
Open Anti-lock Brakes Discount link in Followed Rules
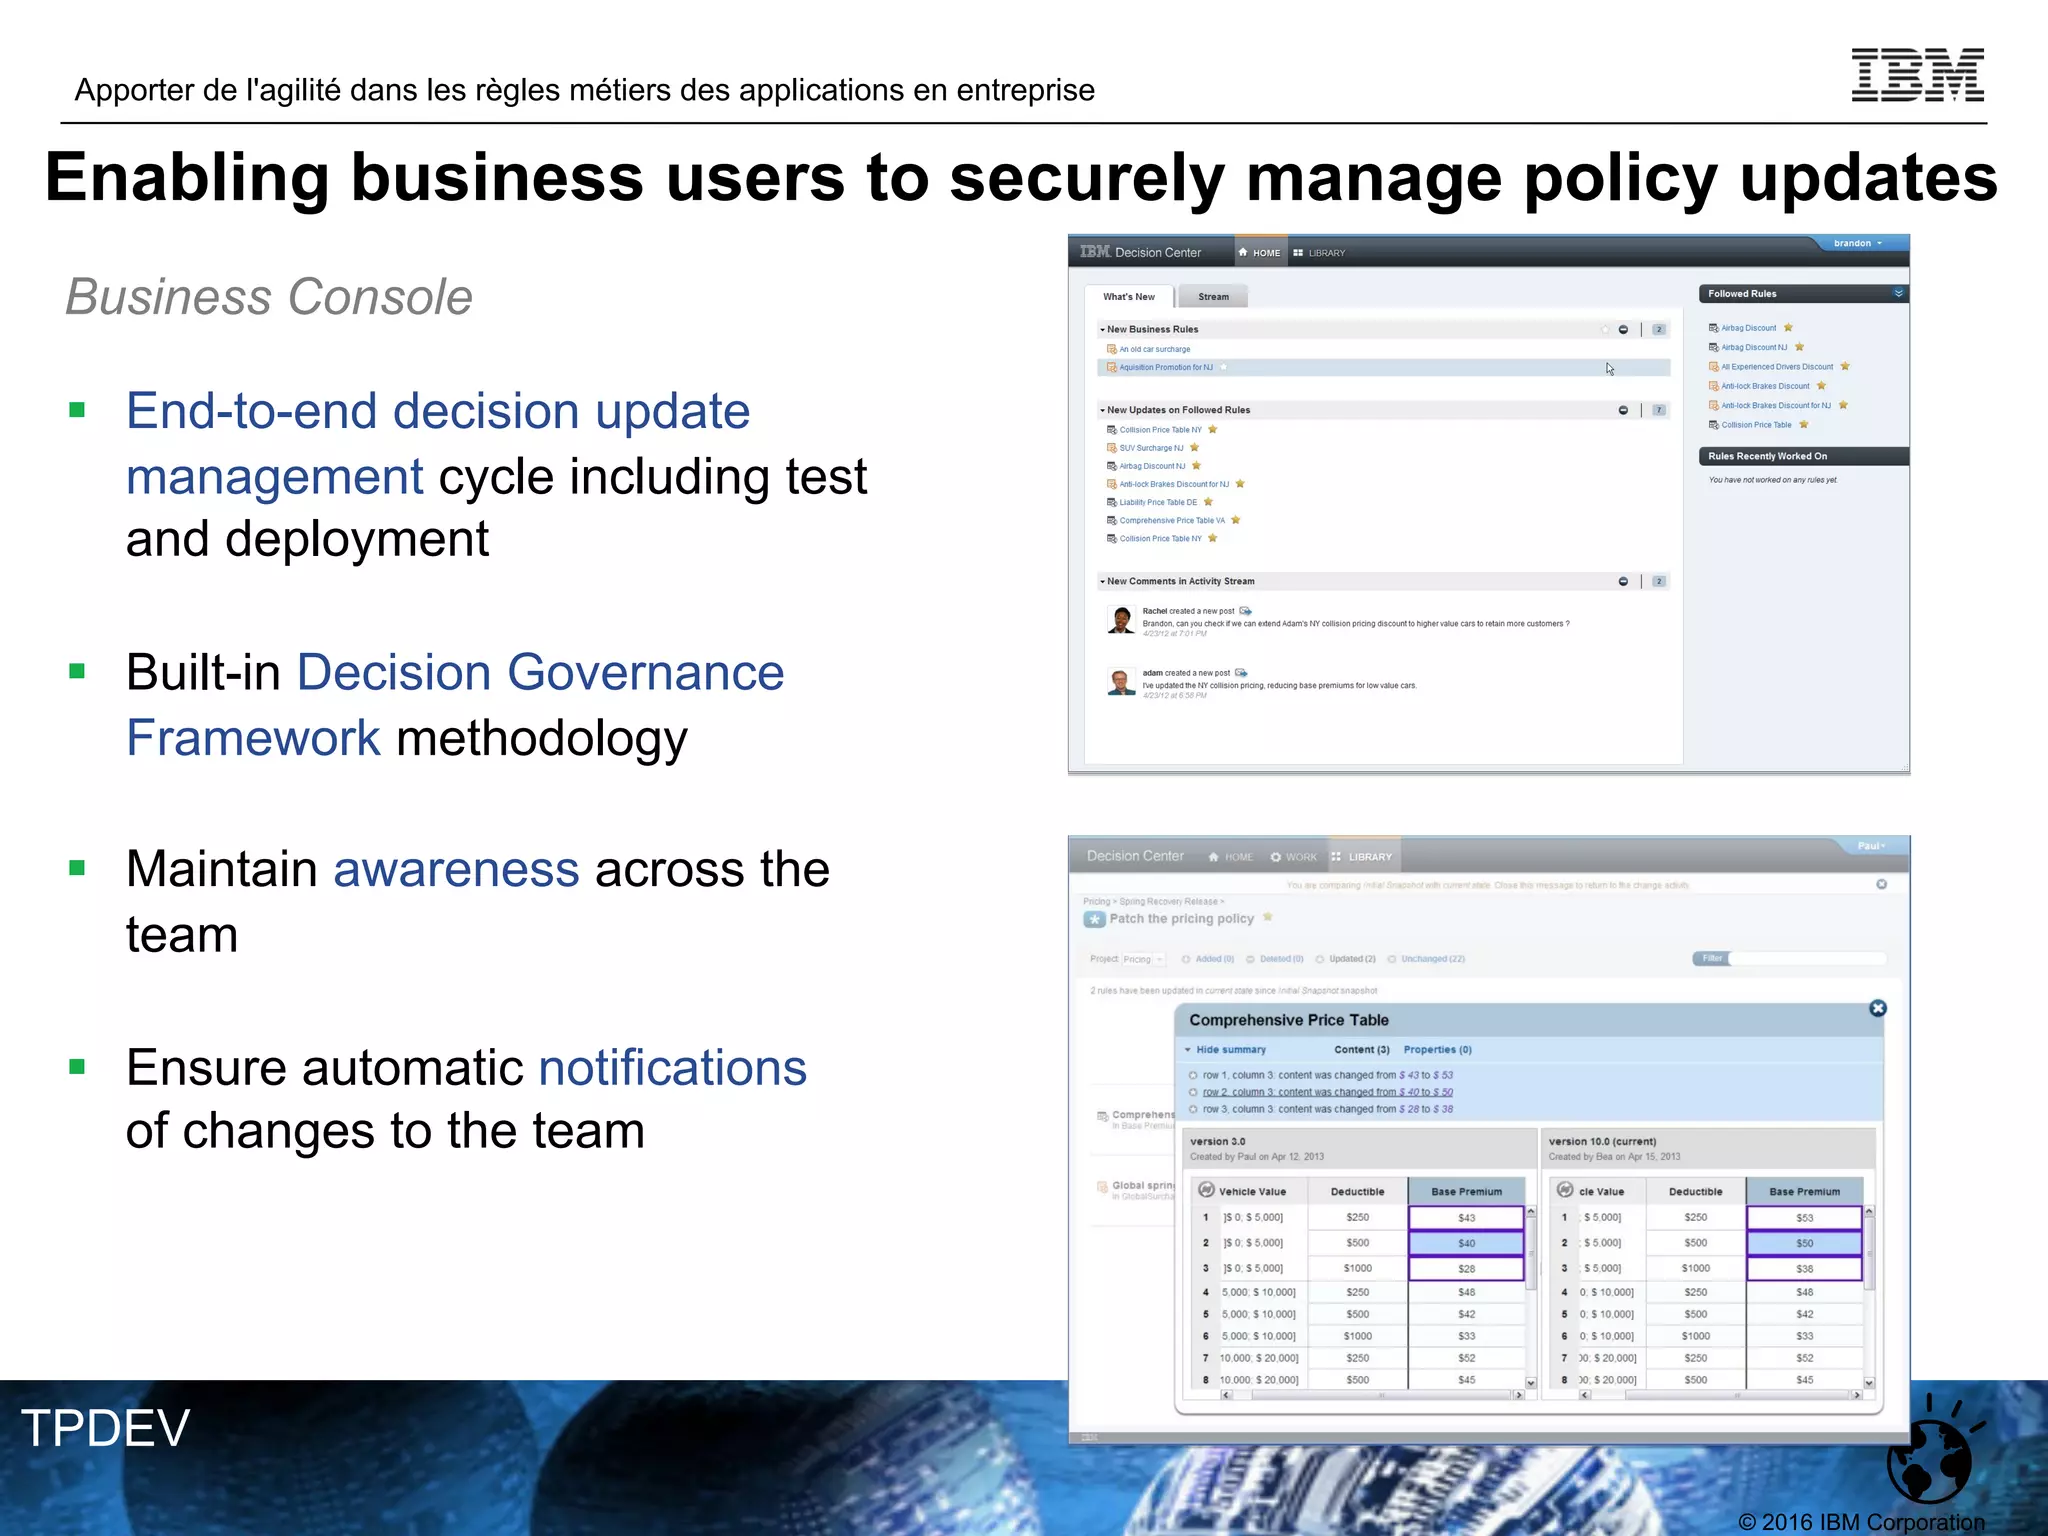point(1765,386)
